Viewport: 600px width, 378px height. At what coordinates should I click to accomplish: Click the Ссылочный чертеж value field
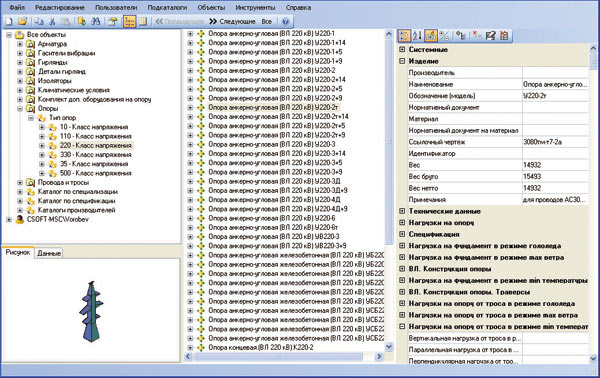tap(555, 142)
